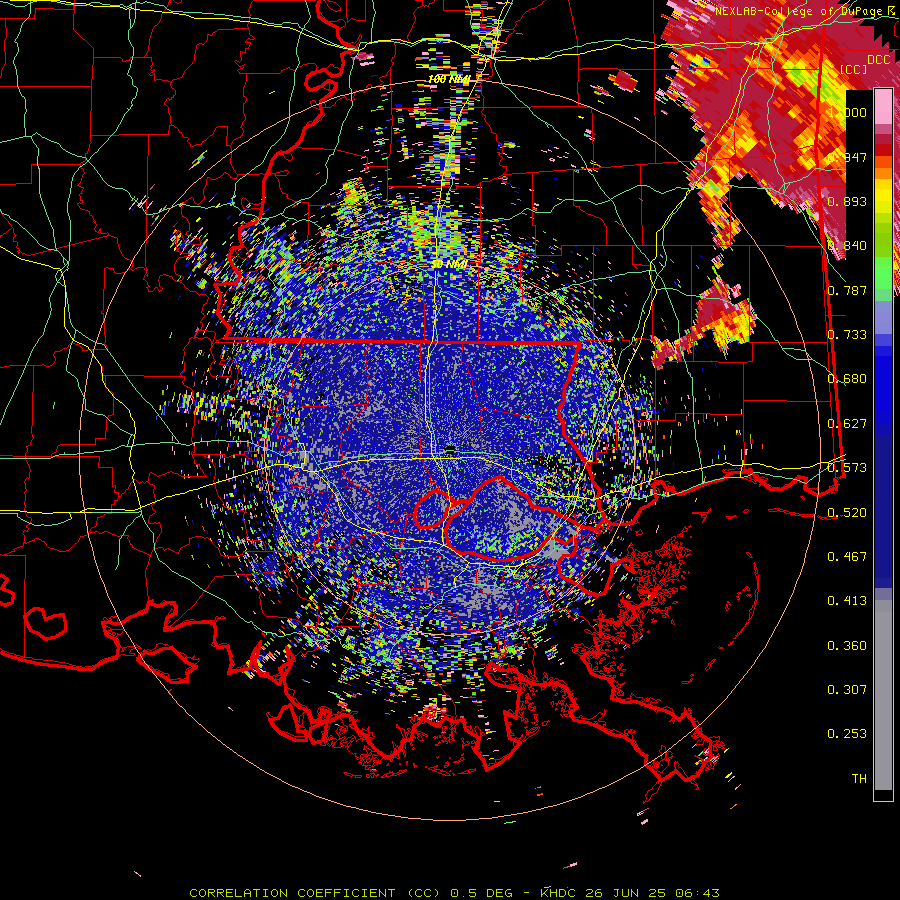
Task: Select the 0.467 legend value
Action: 847,557
